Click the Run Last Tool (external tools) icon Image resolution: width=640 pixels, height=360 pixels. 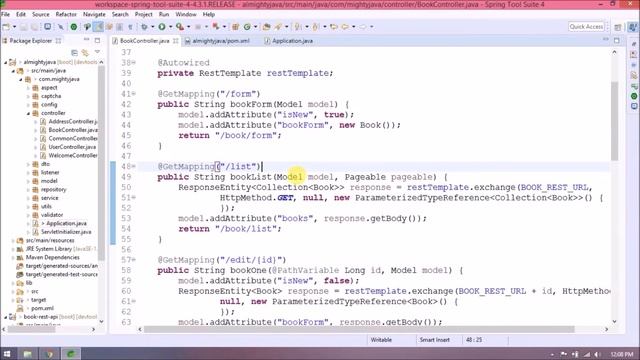(x=180, y=27)
